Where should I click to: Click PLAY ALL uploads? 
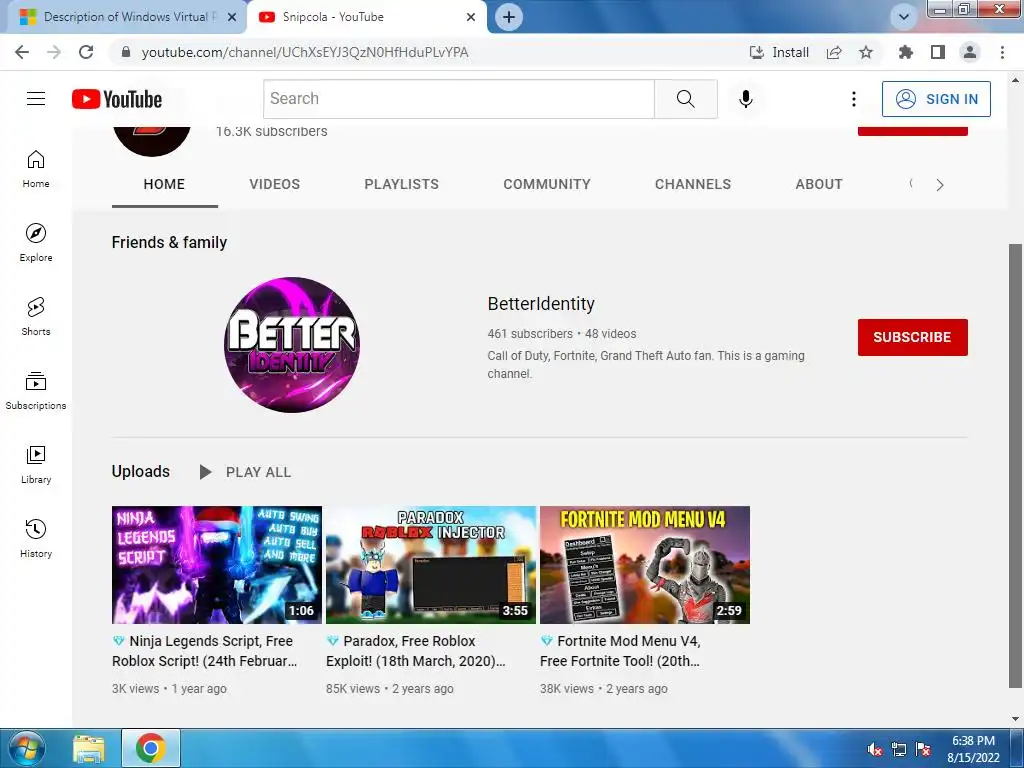click(246, 472)
